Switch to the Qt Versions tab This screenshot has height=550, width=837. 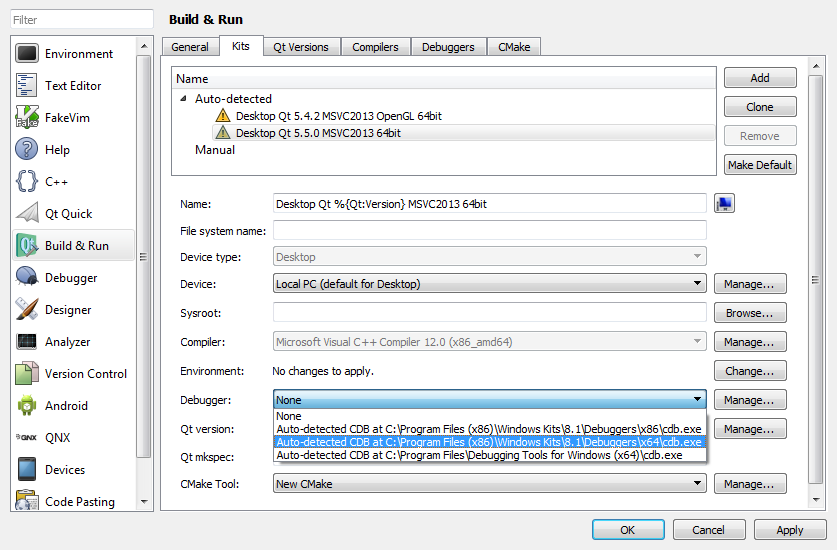[x=301, y=47]
